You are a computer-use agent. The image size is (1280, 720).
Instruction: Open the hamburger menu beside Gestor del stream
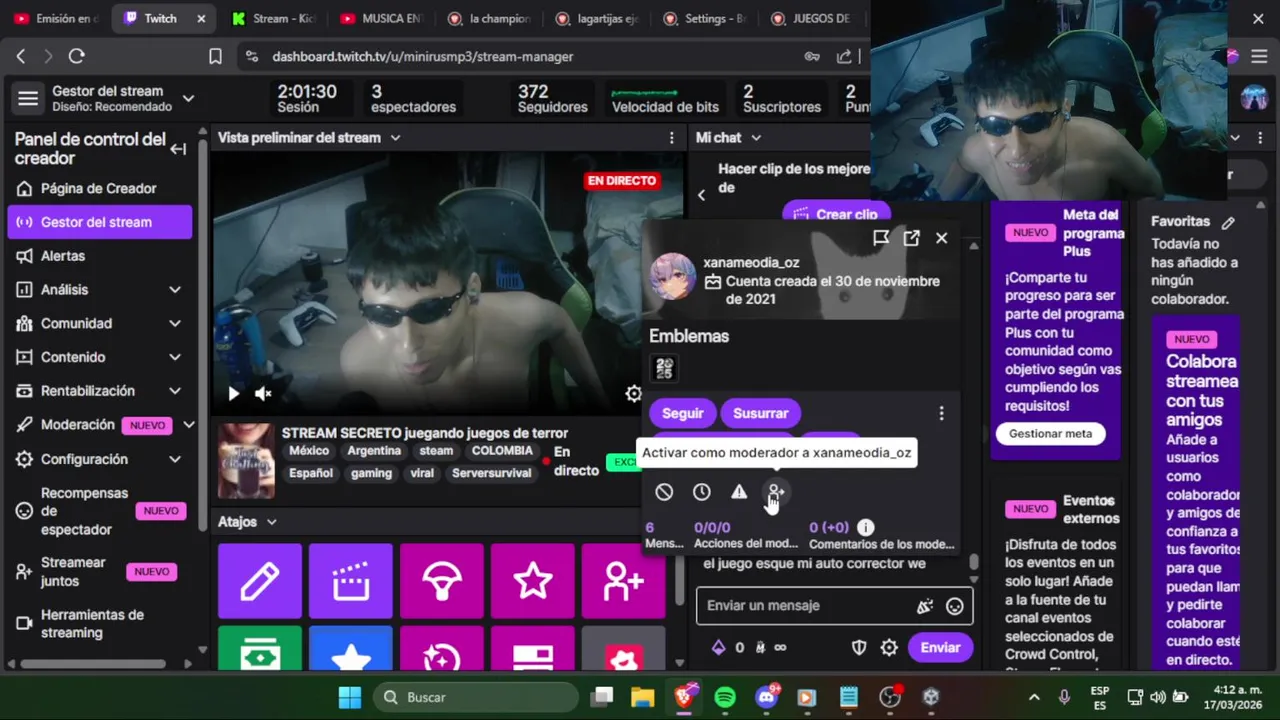[x=28, y=98]
